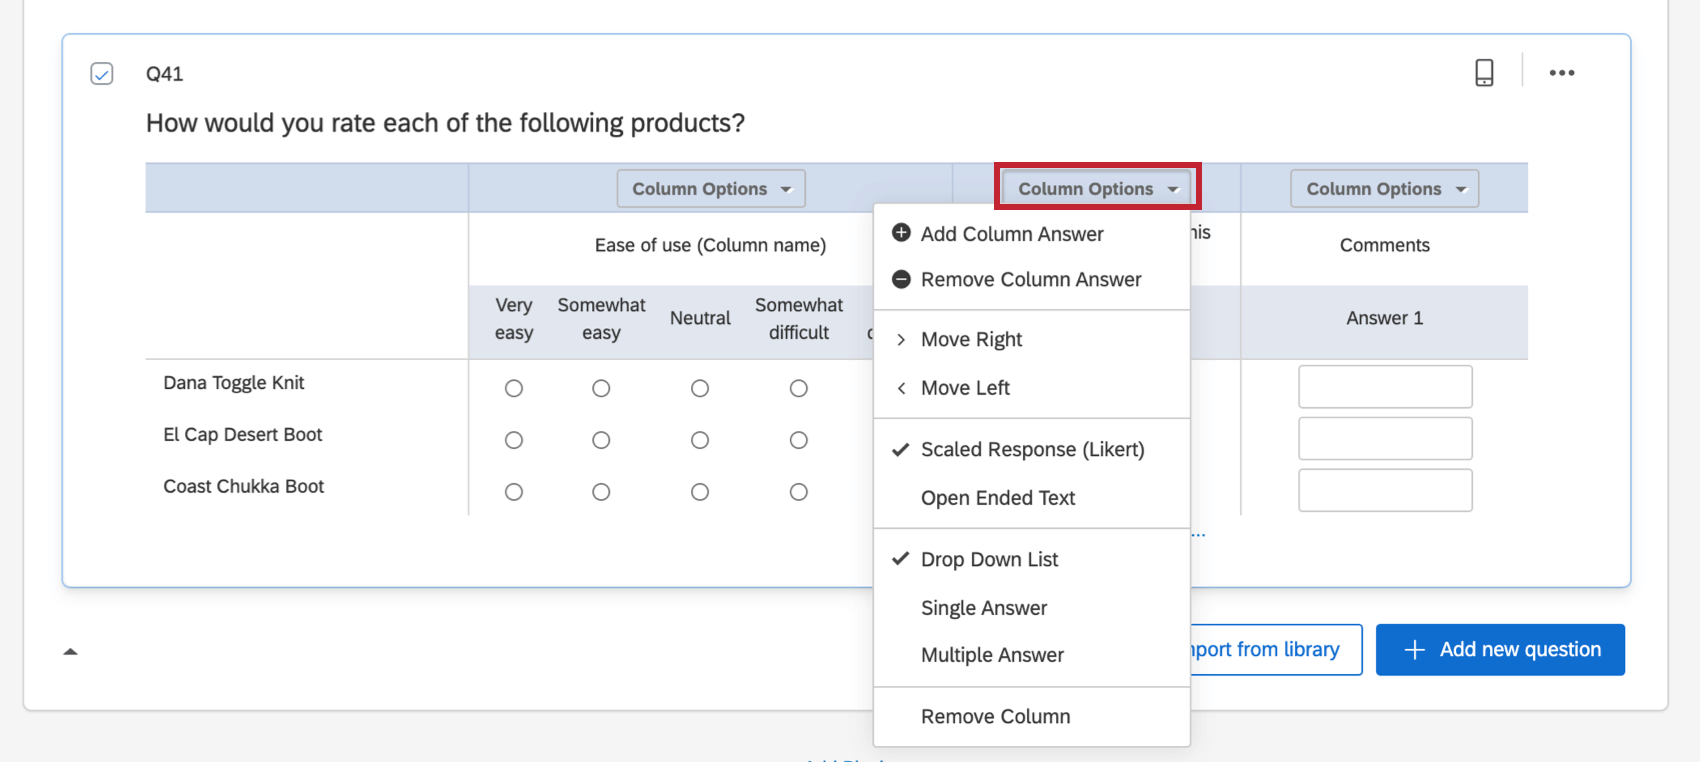Screen dimensions: 1700x762
Task: Toggle the Q41 question selection checkbox
Action: (102, 74)
